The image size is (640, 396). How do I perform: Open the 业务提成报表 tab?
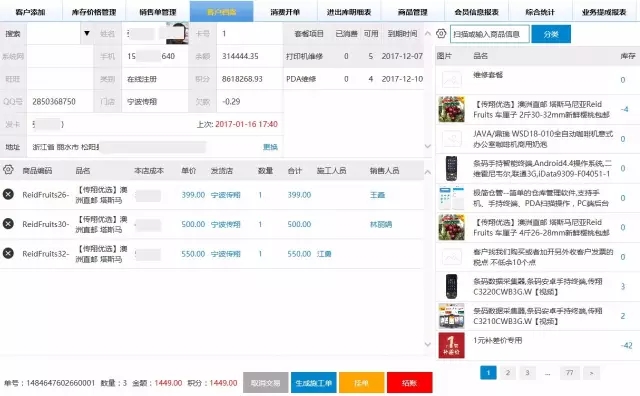604,12
